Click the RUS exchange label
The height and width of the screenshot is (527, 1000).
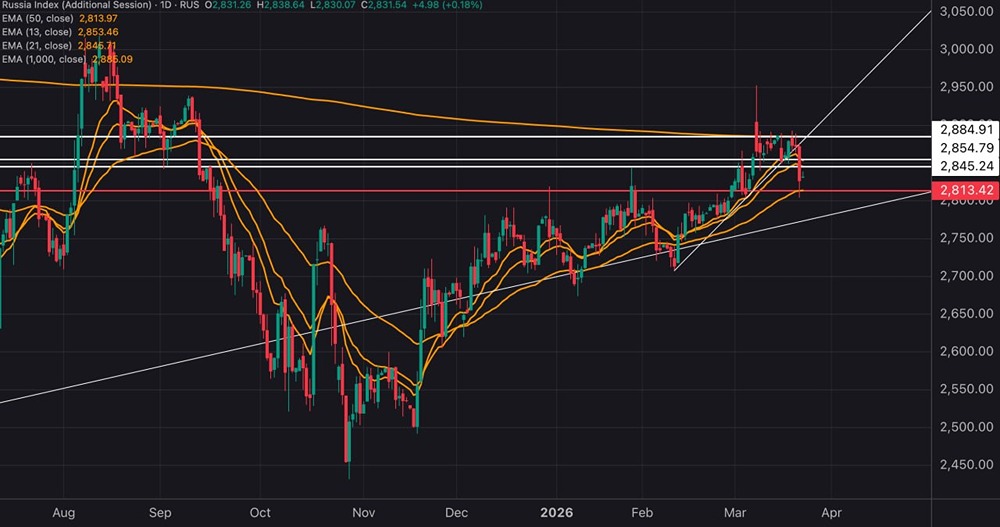click(x=189, y=5)
